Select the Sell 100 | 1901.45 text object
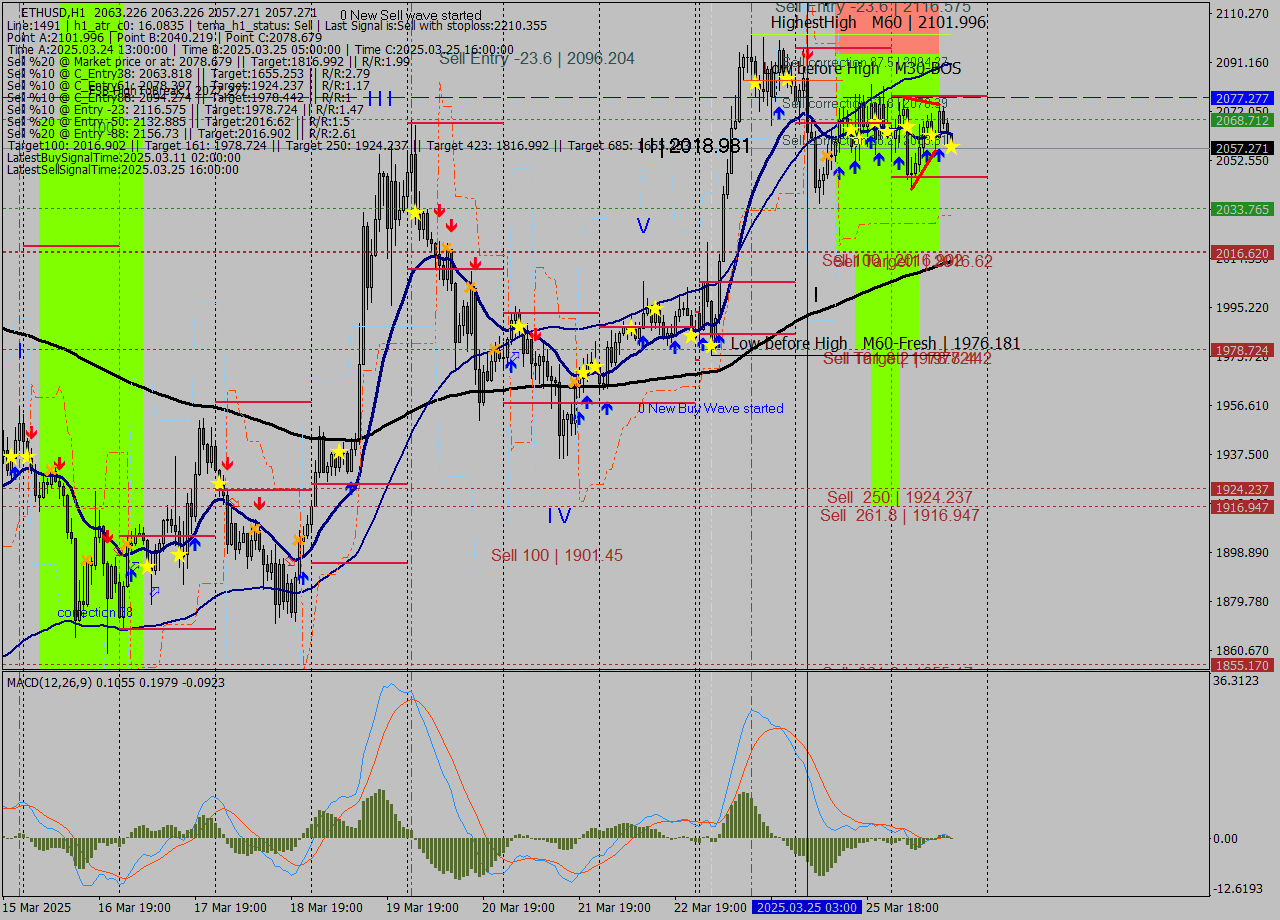 point(556,555)
